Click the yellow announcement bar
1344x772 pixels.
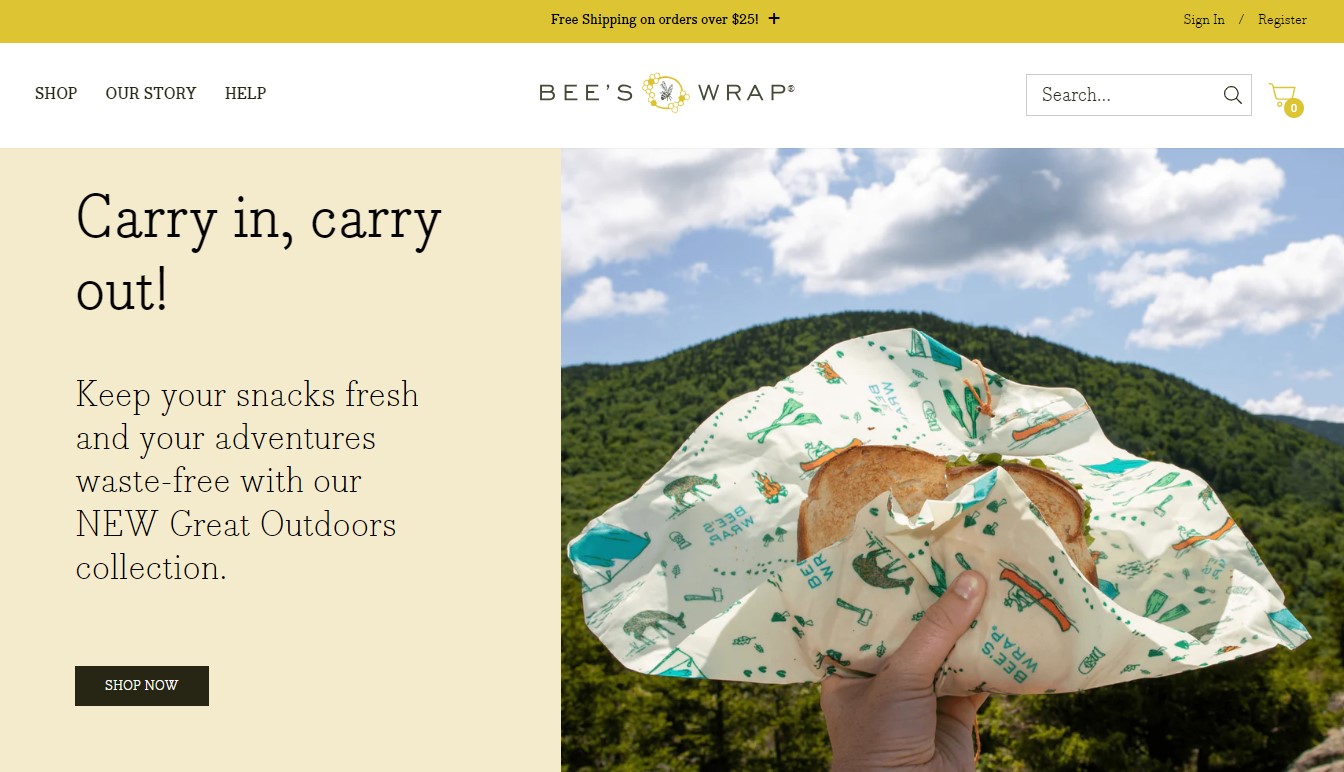(x=672, y=21)
